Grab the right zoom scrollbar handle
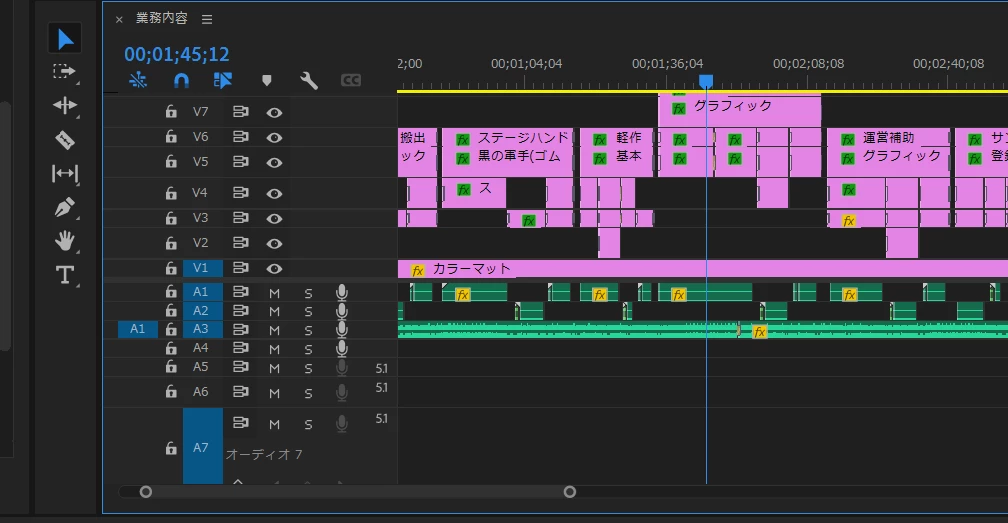Screen dimensions: 1008x523 (x=570, y=492)
